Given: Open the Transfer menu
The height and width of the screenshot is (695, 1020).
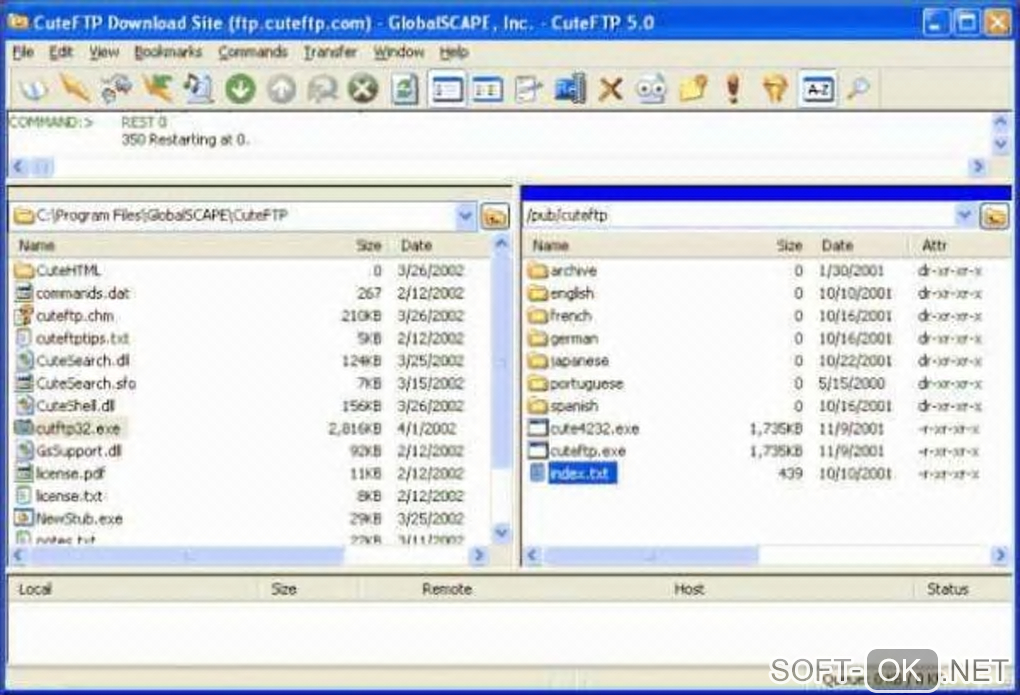Looking at the screenshot, I should [330, 52].
